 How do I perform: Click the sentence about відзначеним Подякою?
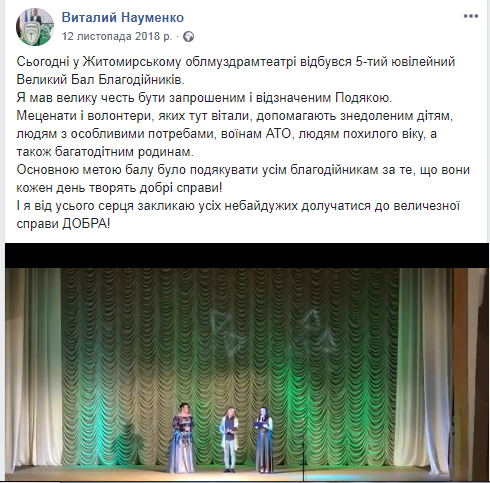204,98
